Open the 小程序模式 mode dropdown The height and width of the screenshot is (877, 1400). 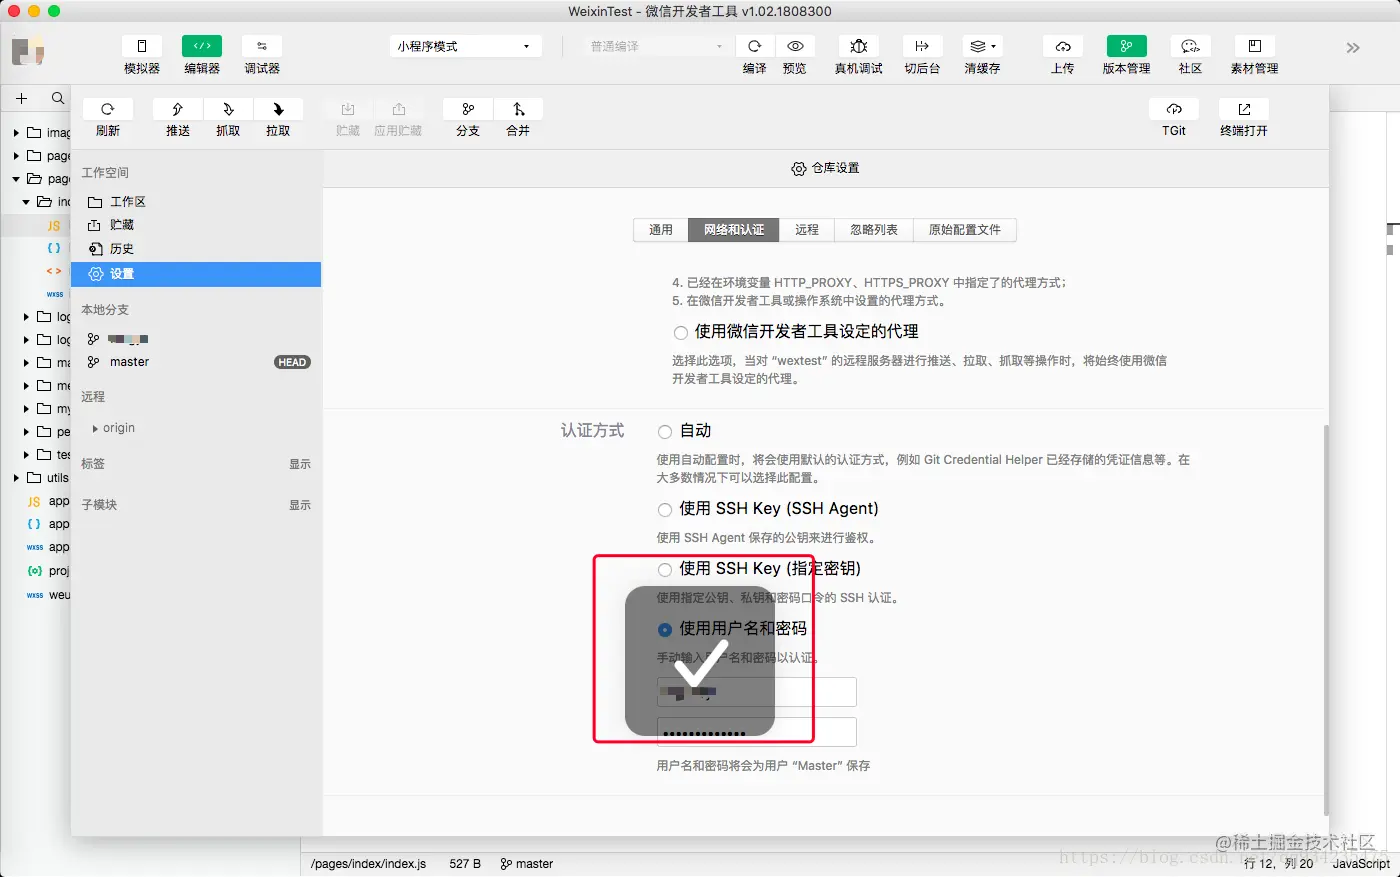coord(465,46)
